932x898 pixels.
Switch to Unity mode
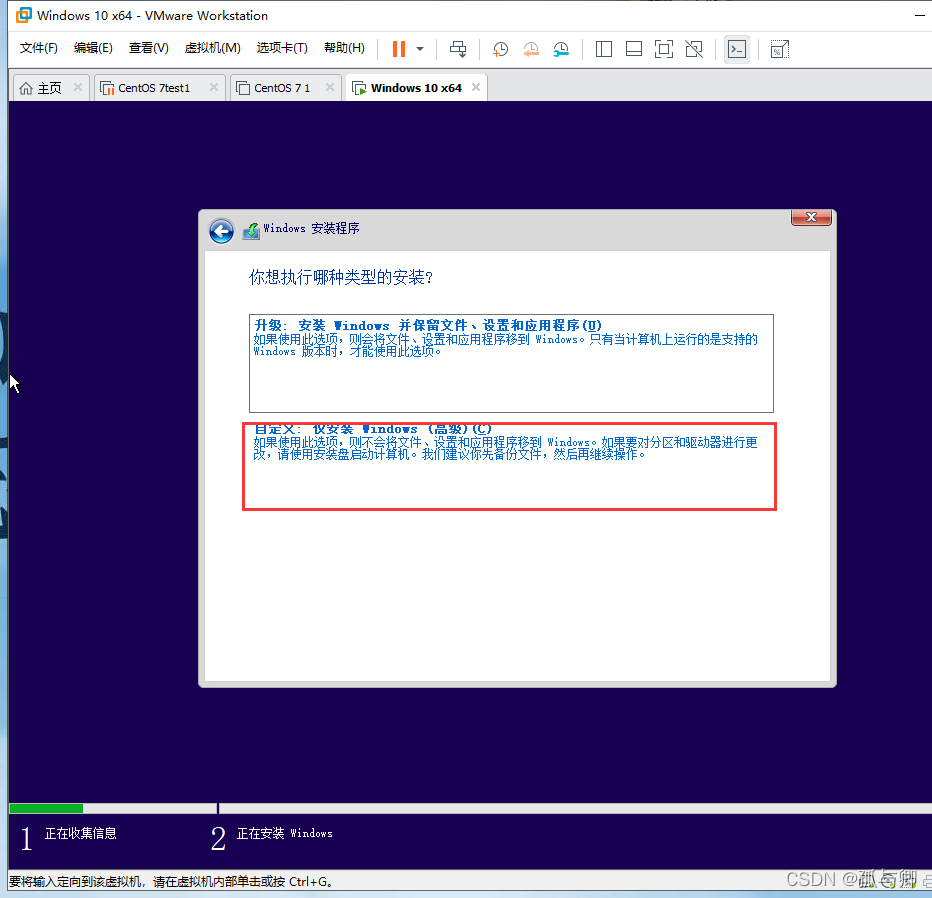click(x=694, y=49)
